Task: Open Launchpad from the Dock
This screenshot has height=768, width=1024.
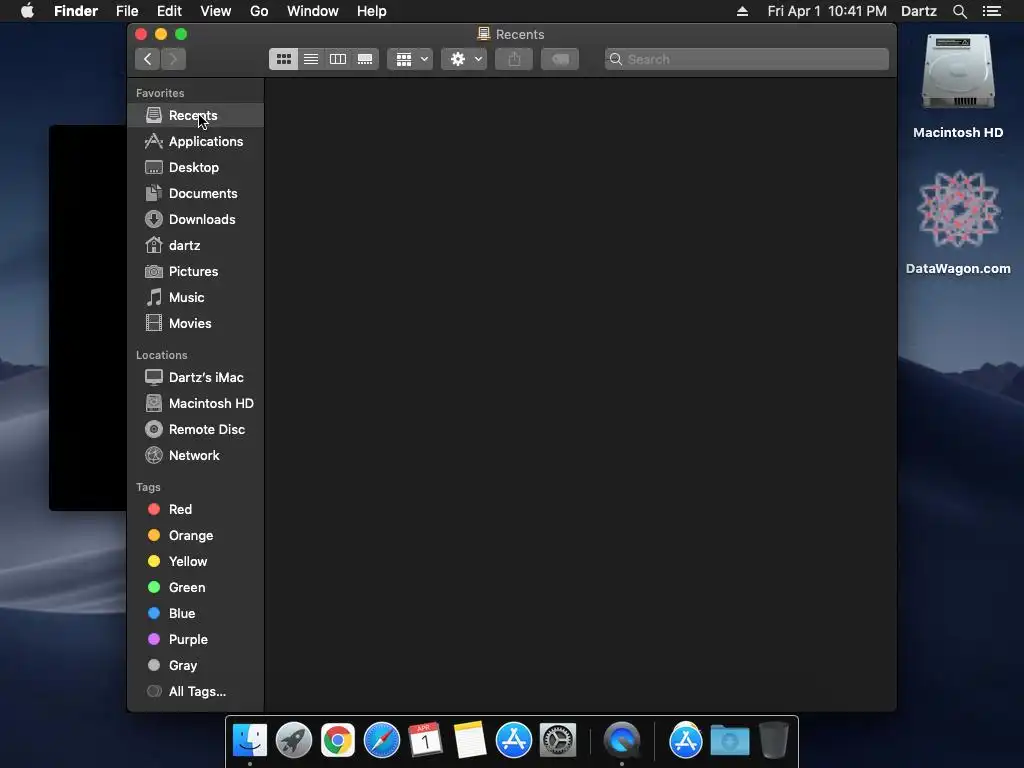Action: point(294,741)
